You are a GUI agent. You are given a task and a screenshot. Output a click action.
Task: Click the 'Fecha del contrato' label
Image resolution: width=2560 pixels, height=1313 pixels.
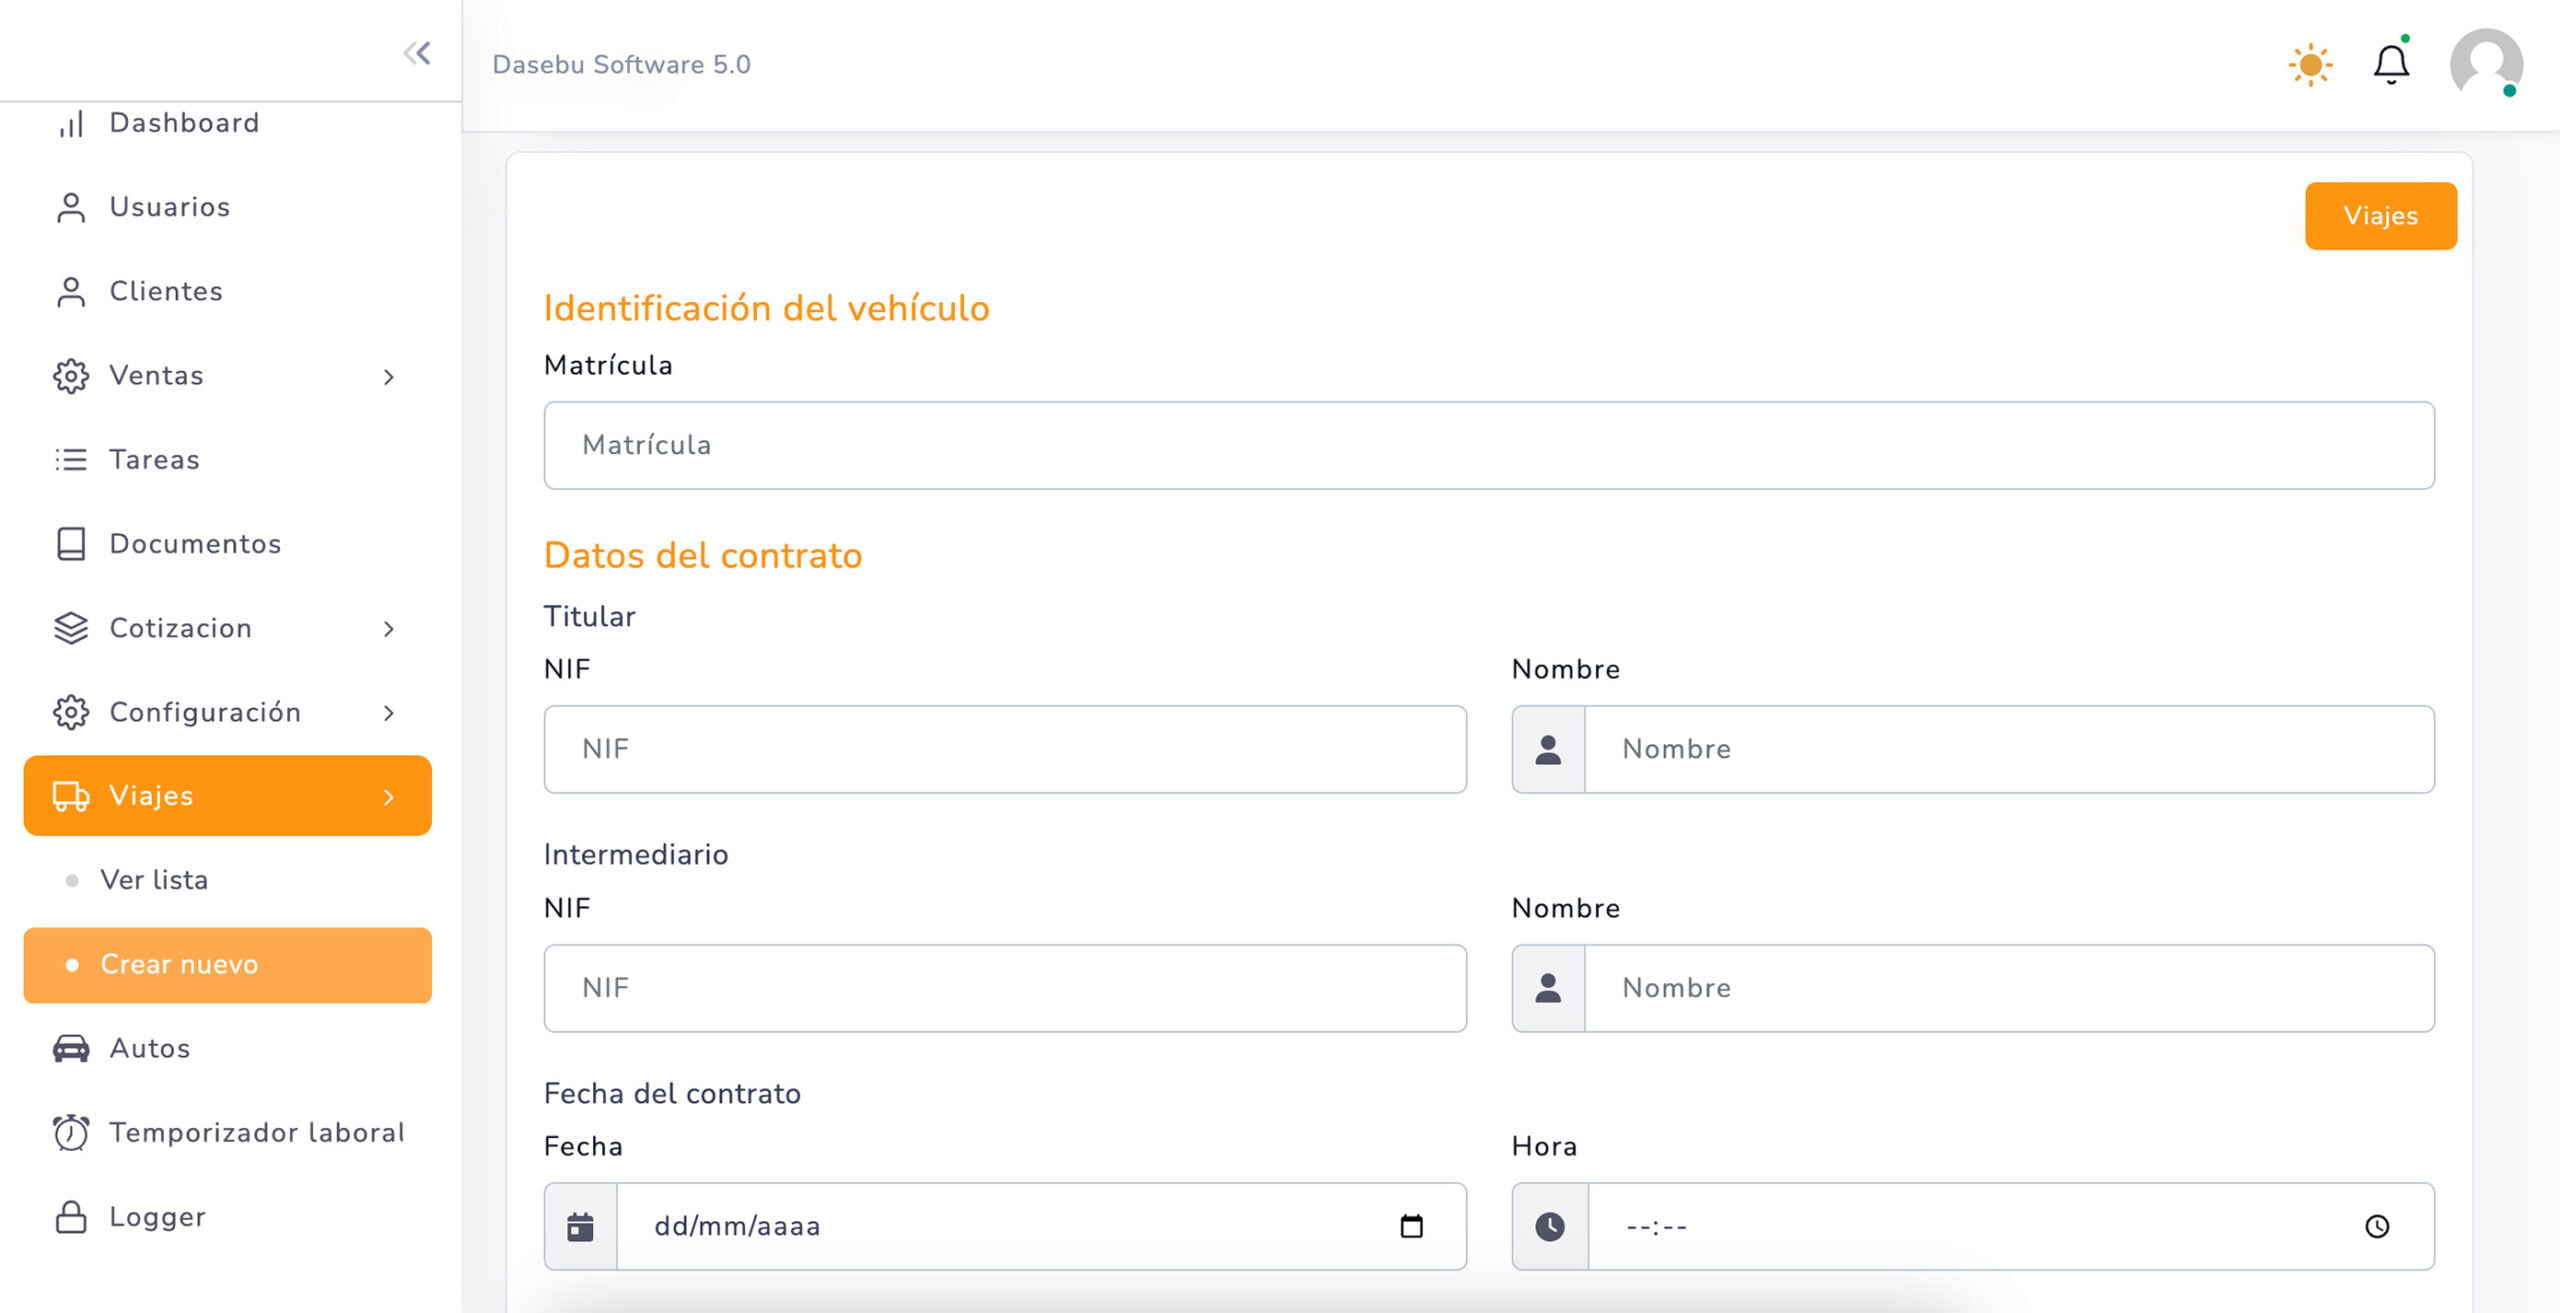(672, 1093)
